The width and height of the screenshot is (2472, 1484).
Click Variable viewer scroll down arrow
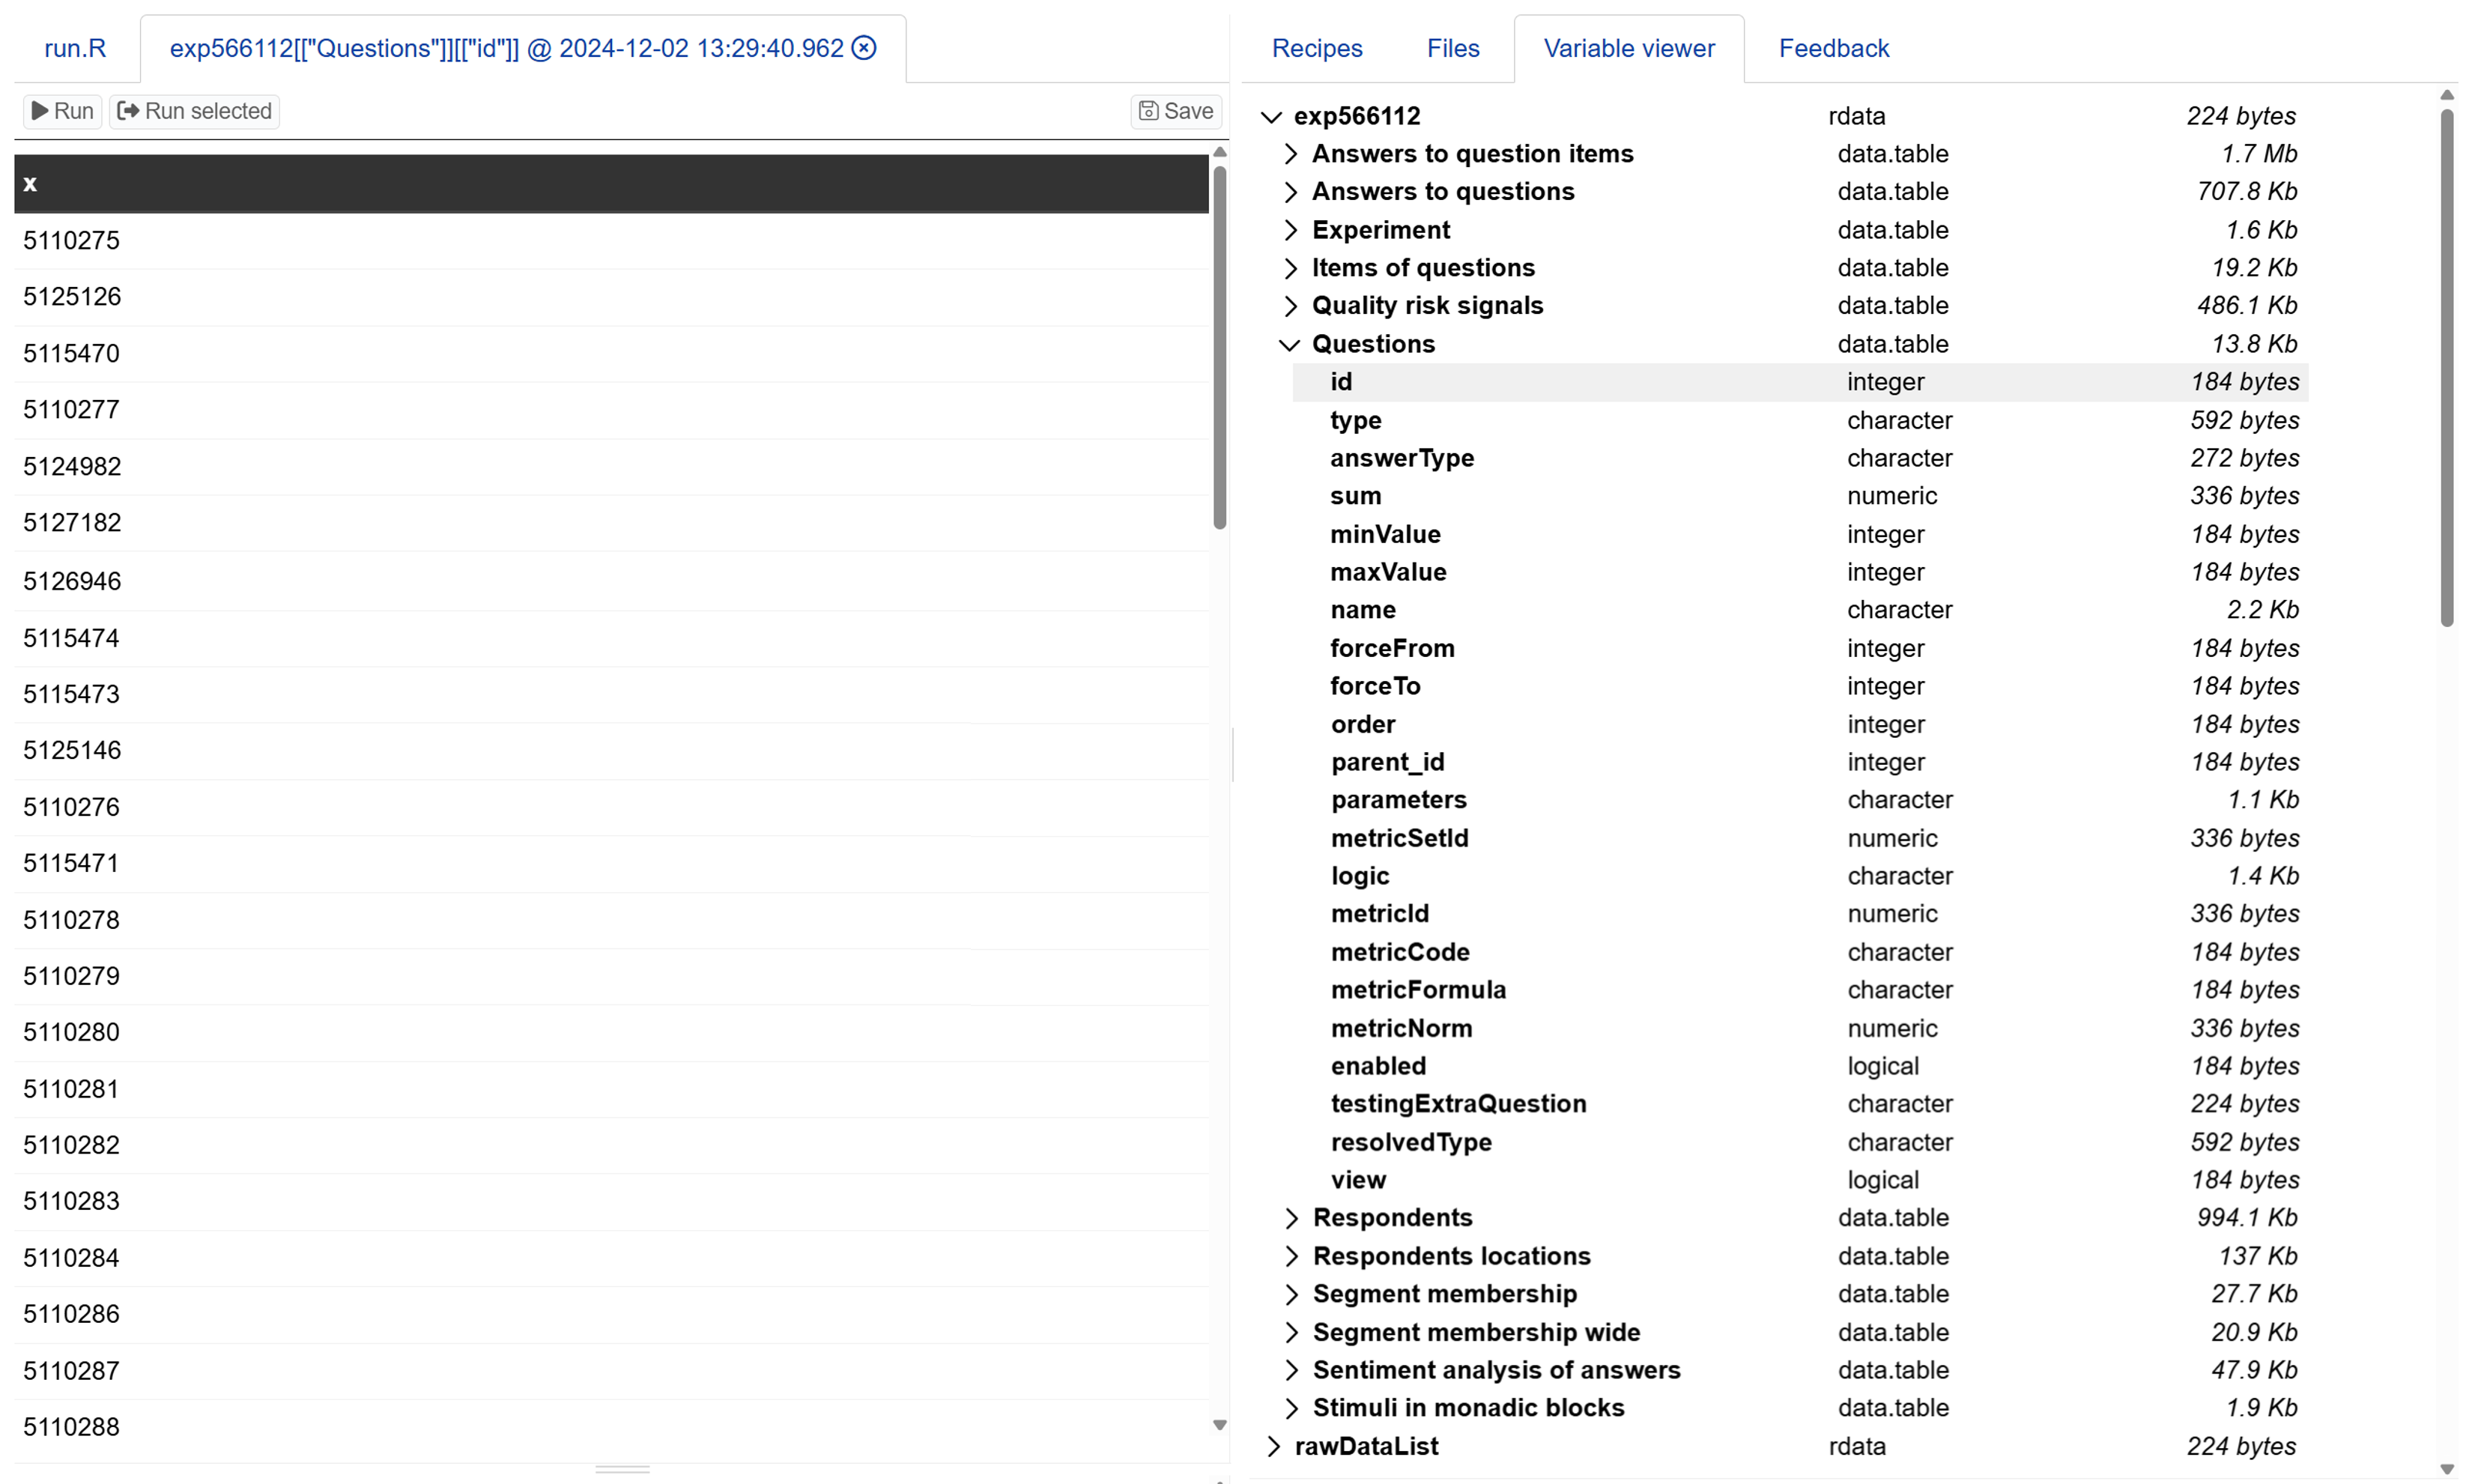[2447, 1469]
